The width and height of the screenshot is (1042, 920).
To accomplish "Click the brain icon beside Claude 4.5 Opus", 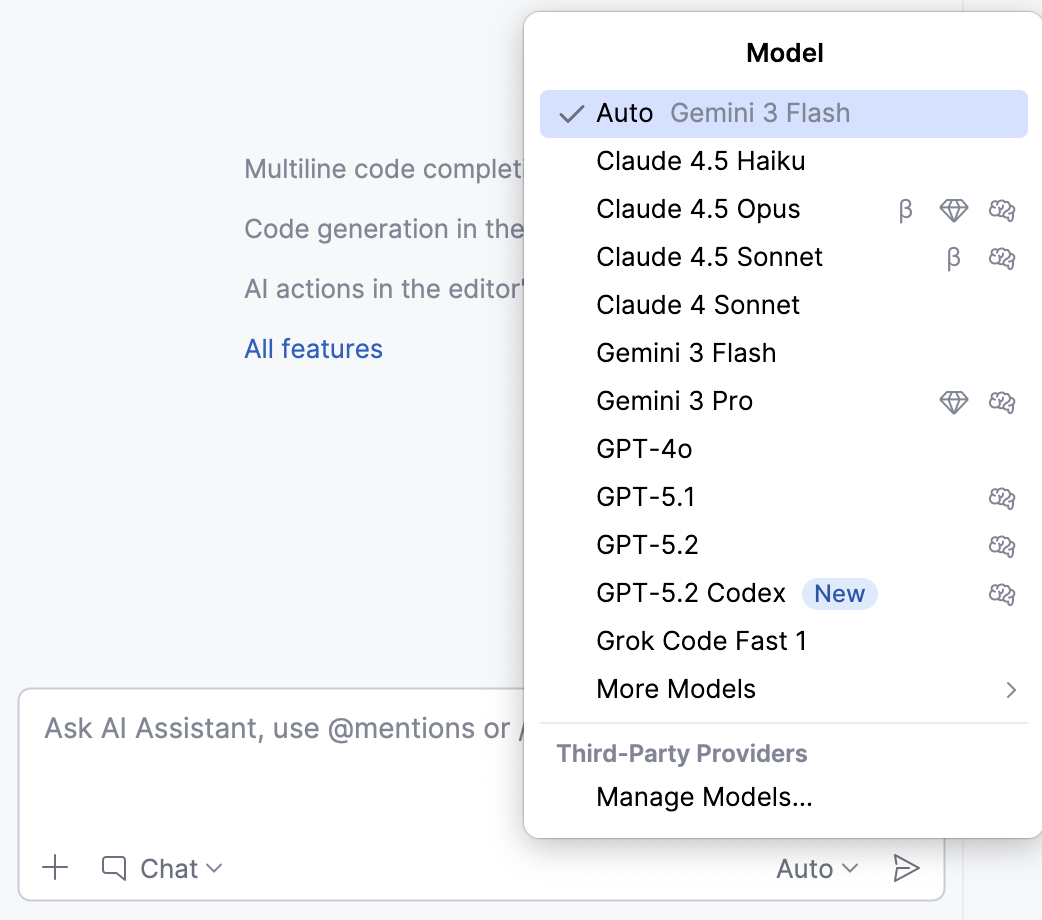I will click(1002, 210).
